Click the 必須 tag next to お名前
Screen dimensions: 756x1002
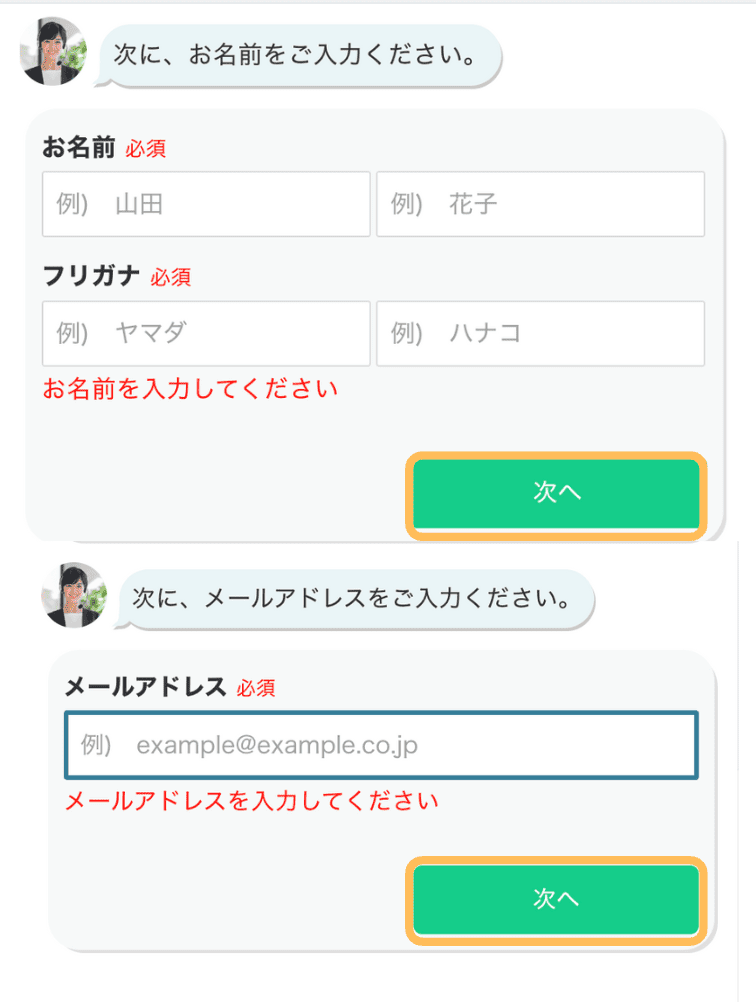tap(146, 150)
